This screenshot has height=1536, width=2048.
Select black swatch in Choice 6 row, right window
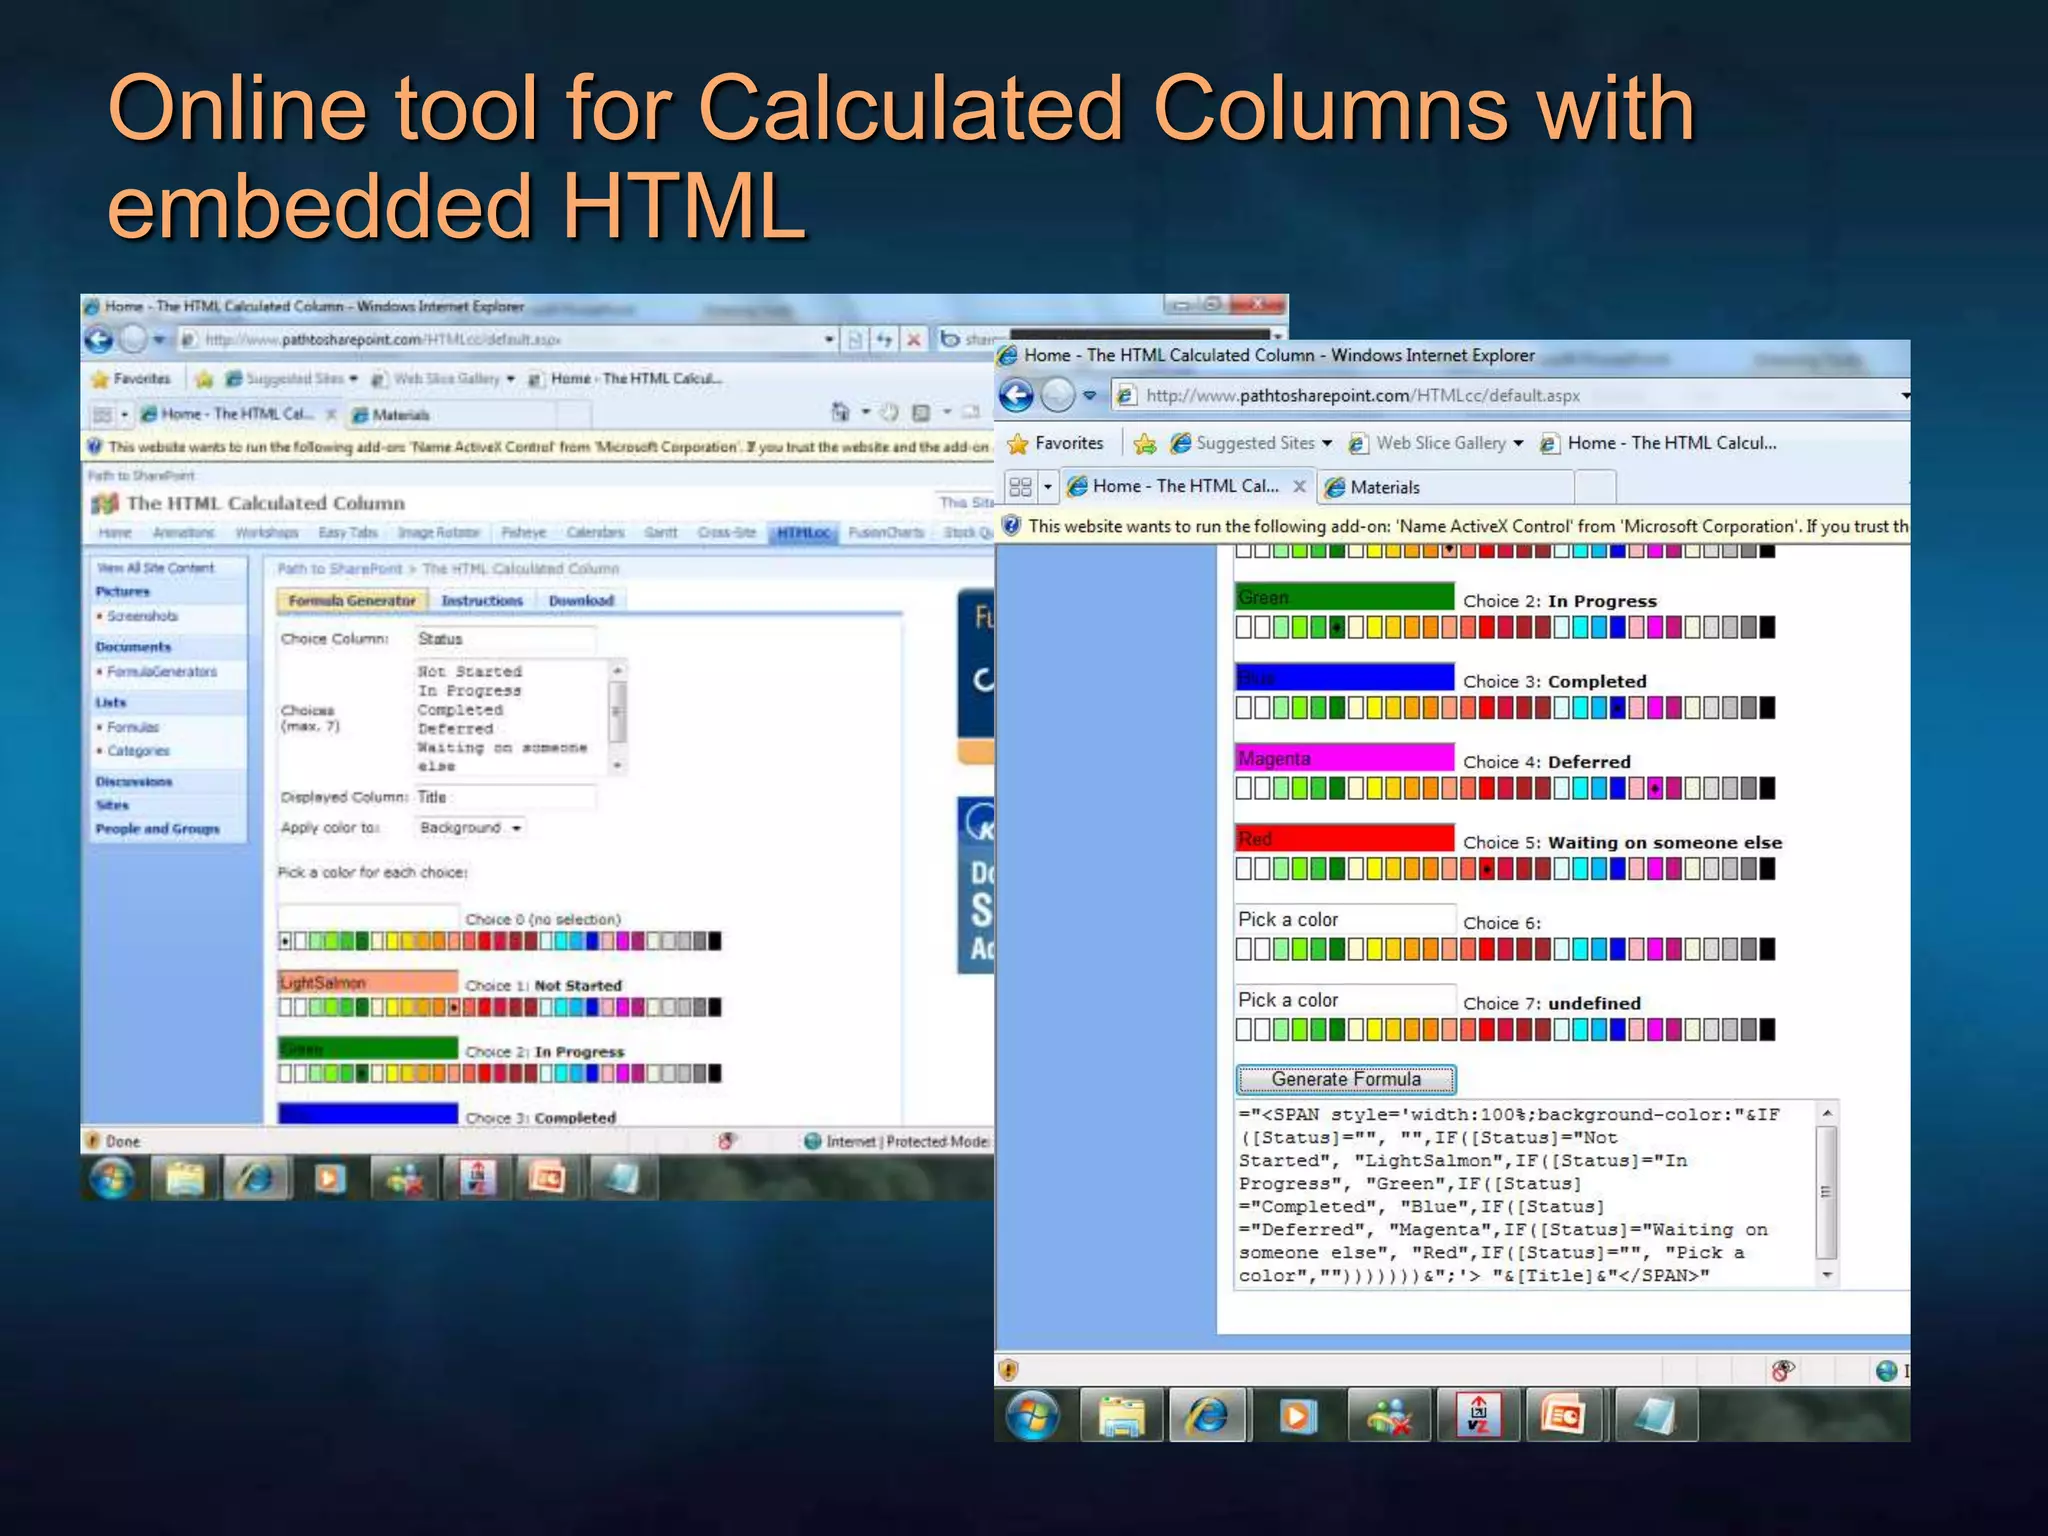coord(1767,949)
